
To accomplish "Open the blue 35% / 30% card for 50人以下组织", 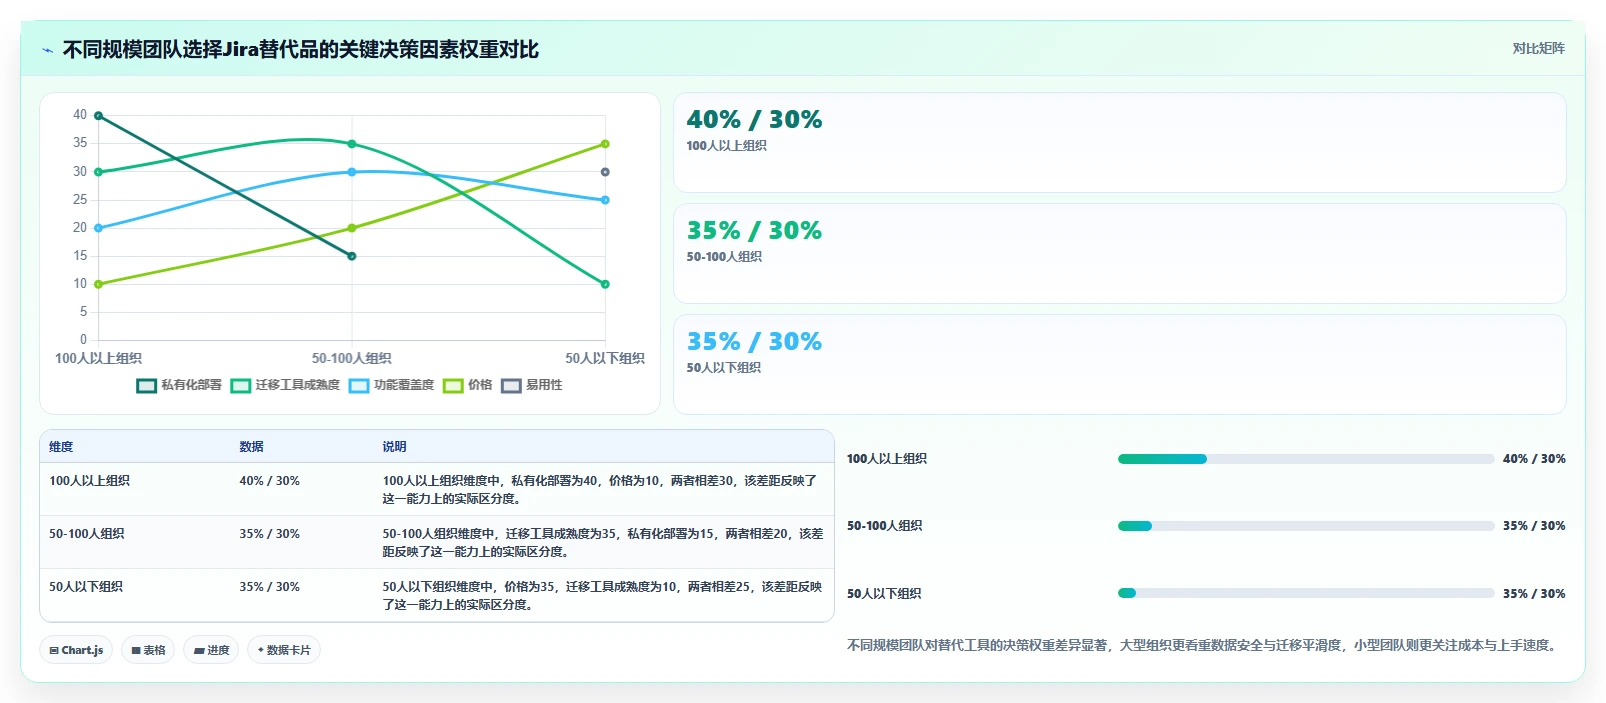I will [x=1120, y=365].
